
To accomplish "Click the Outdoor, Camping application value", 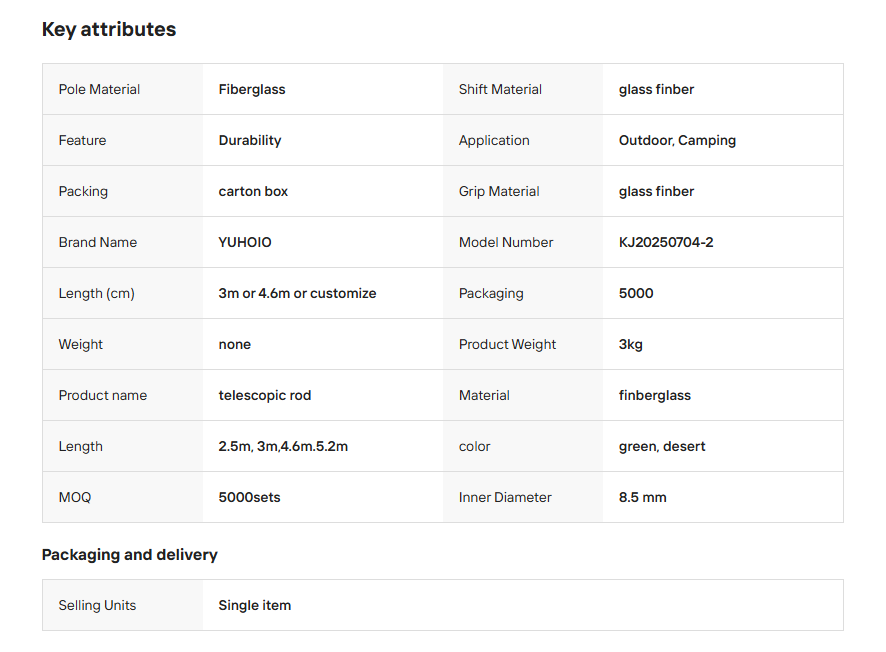I will tap(677, 141).
